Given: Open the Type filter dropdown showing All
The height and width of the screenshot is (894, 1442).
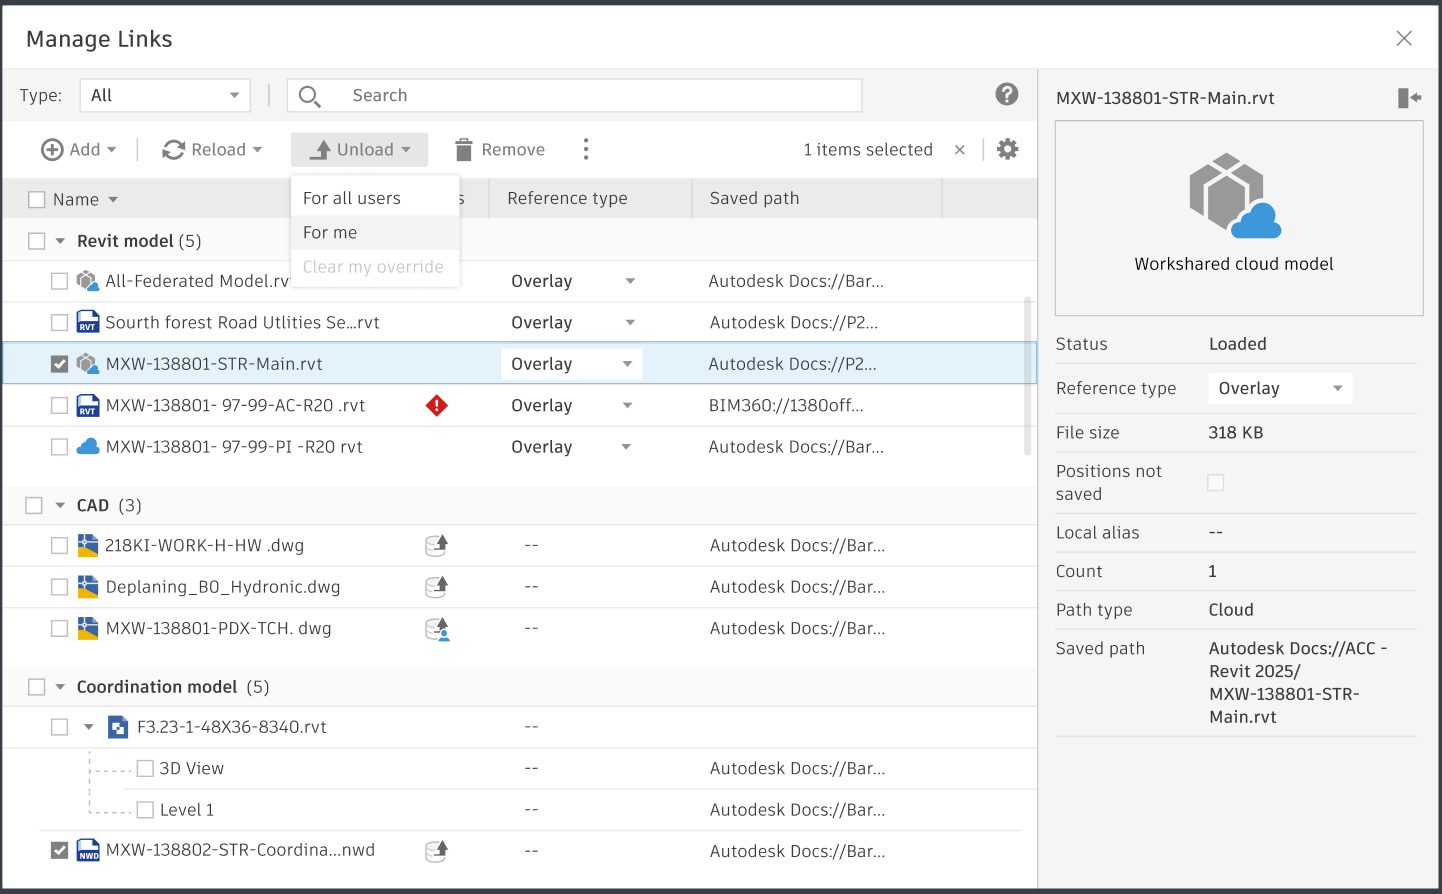Looking at the screenshot, I should [164, 95].
